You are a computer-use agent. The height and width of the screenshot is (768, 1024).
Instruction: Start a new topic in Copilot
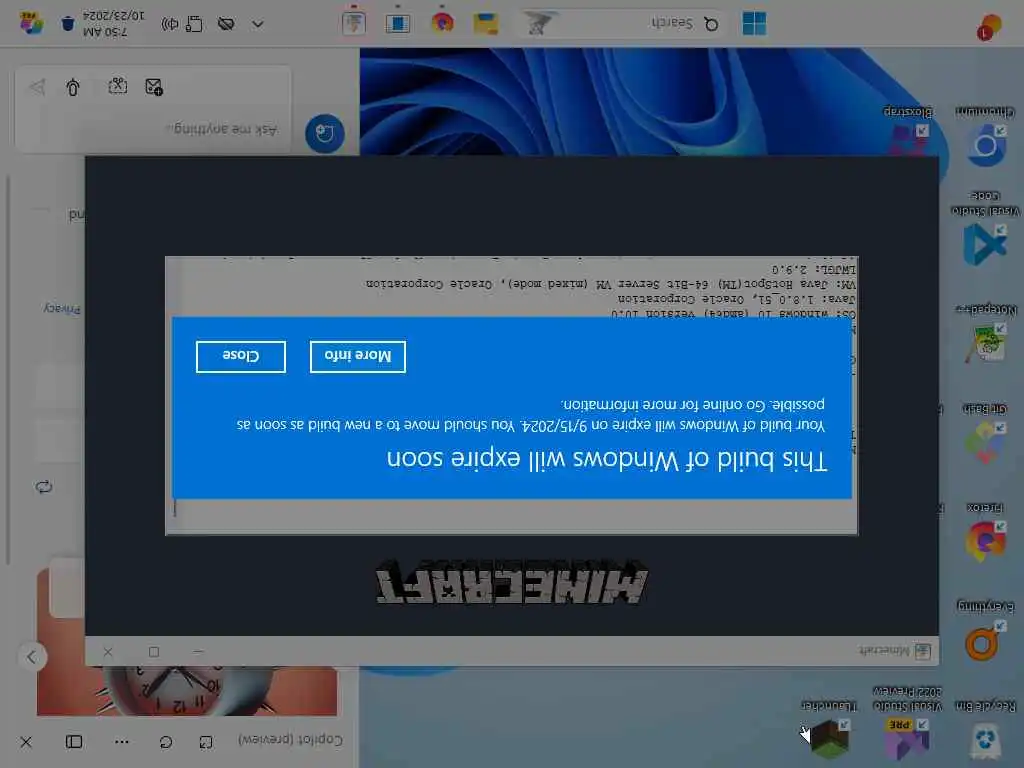325,133
